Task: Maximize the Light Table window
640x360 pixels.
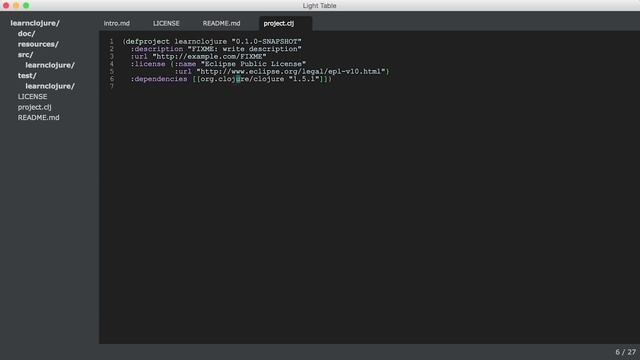Action: (26, 5)
